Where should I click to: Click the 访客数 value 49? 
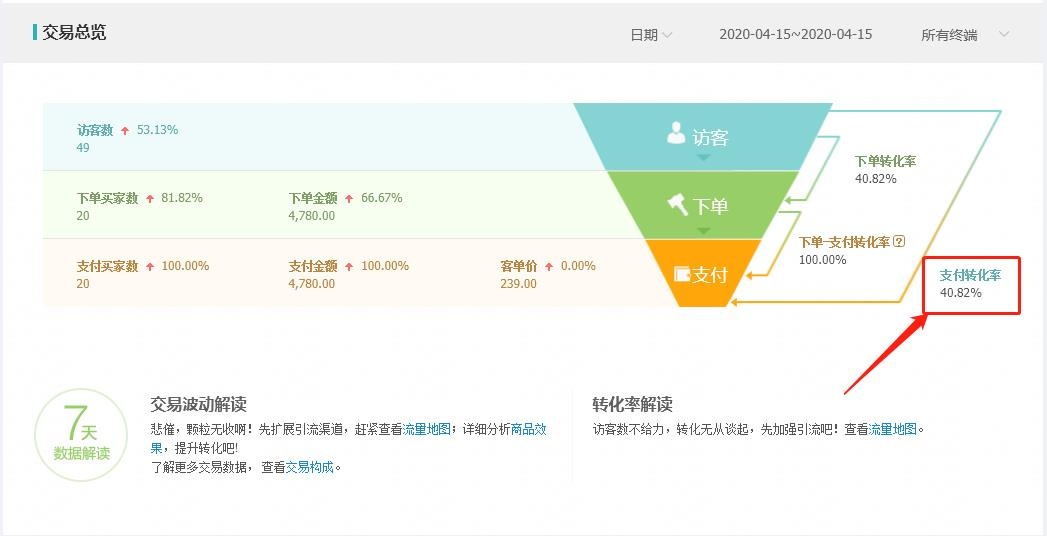pyautogui.click(x=83, y=148)
